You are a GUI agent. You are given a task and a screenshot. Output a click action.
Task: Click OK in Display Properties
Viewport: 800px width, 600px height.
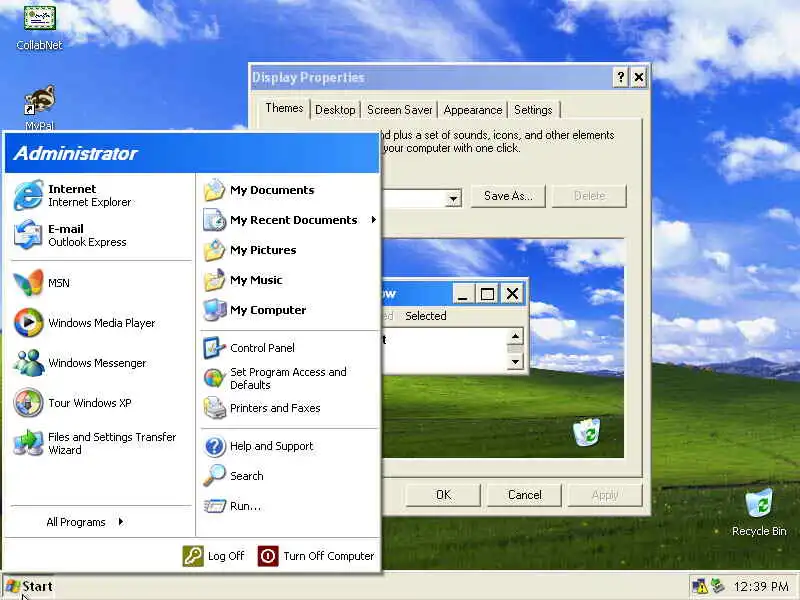[x=443, y=495]
